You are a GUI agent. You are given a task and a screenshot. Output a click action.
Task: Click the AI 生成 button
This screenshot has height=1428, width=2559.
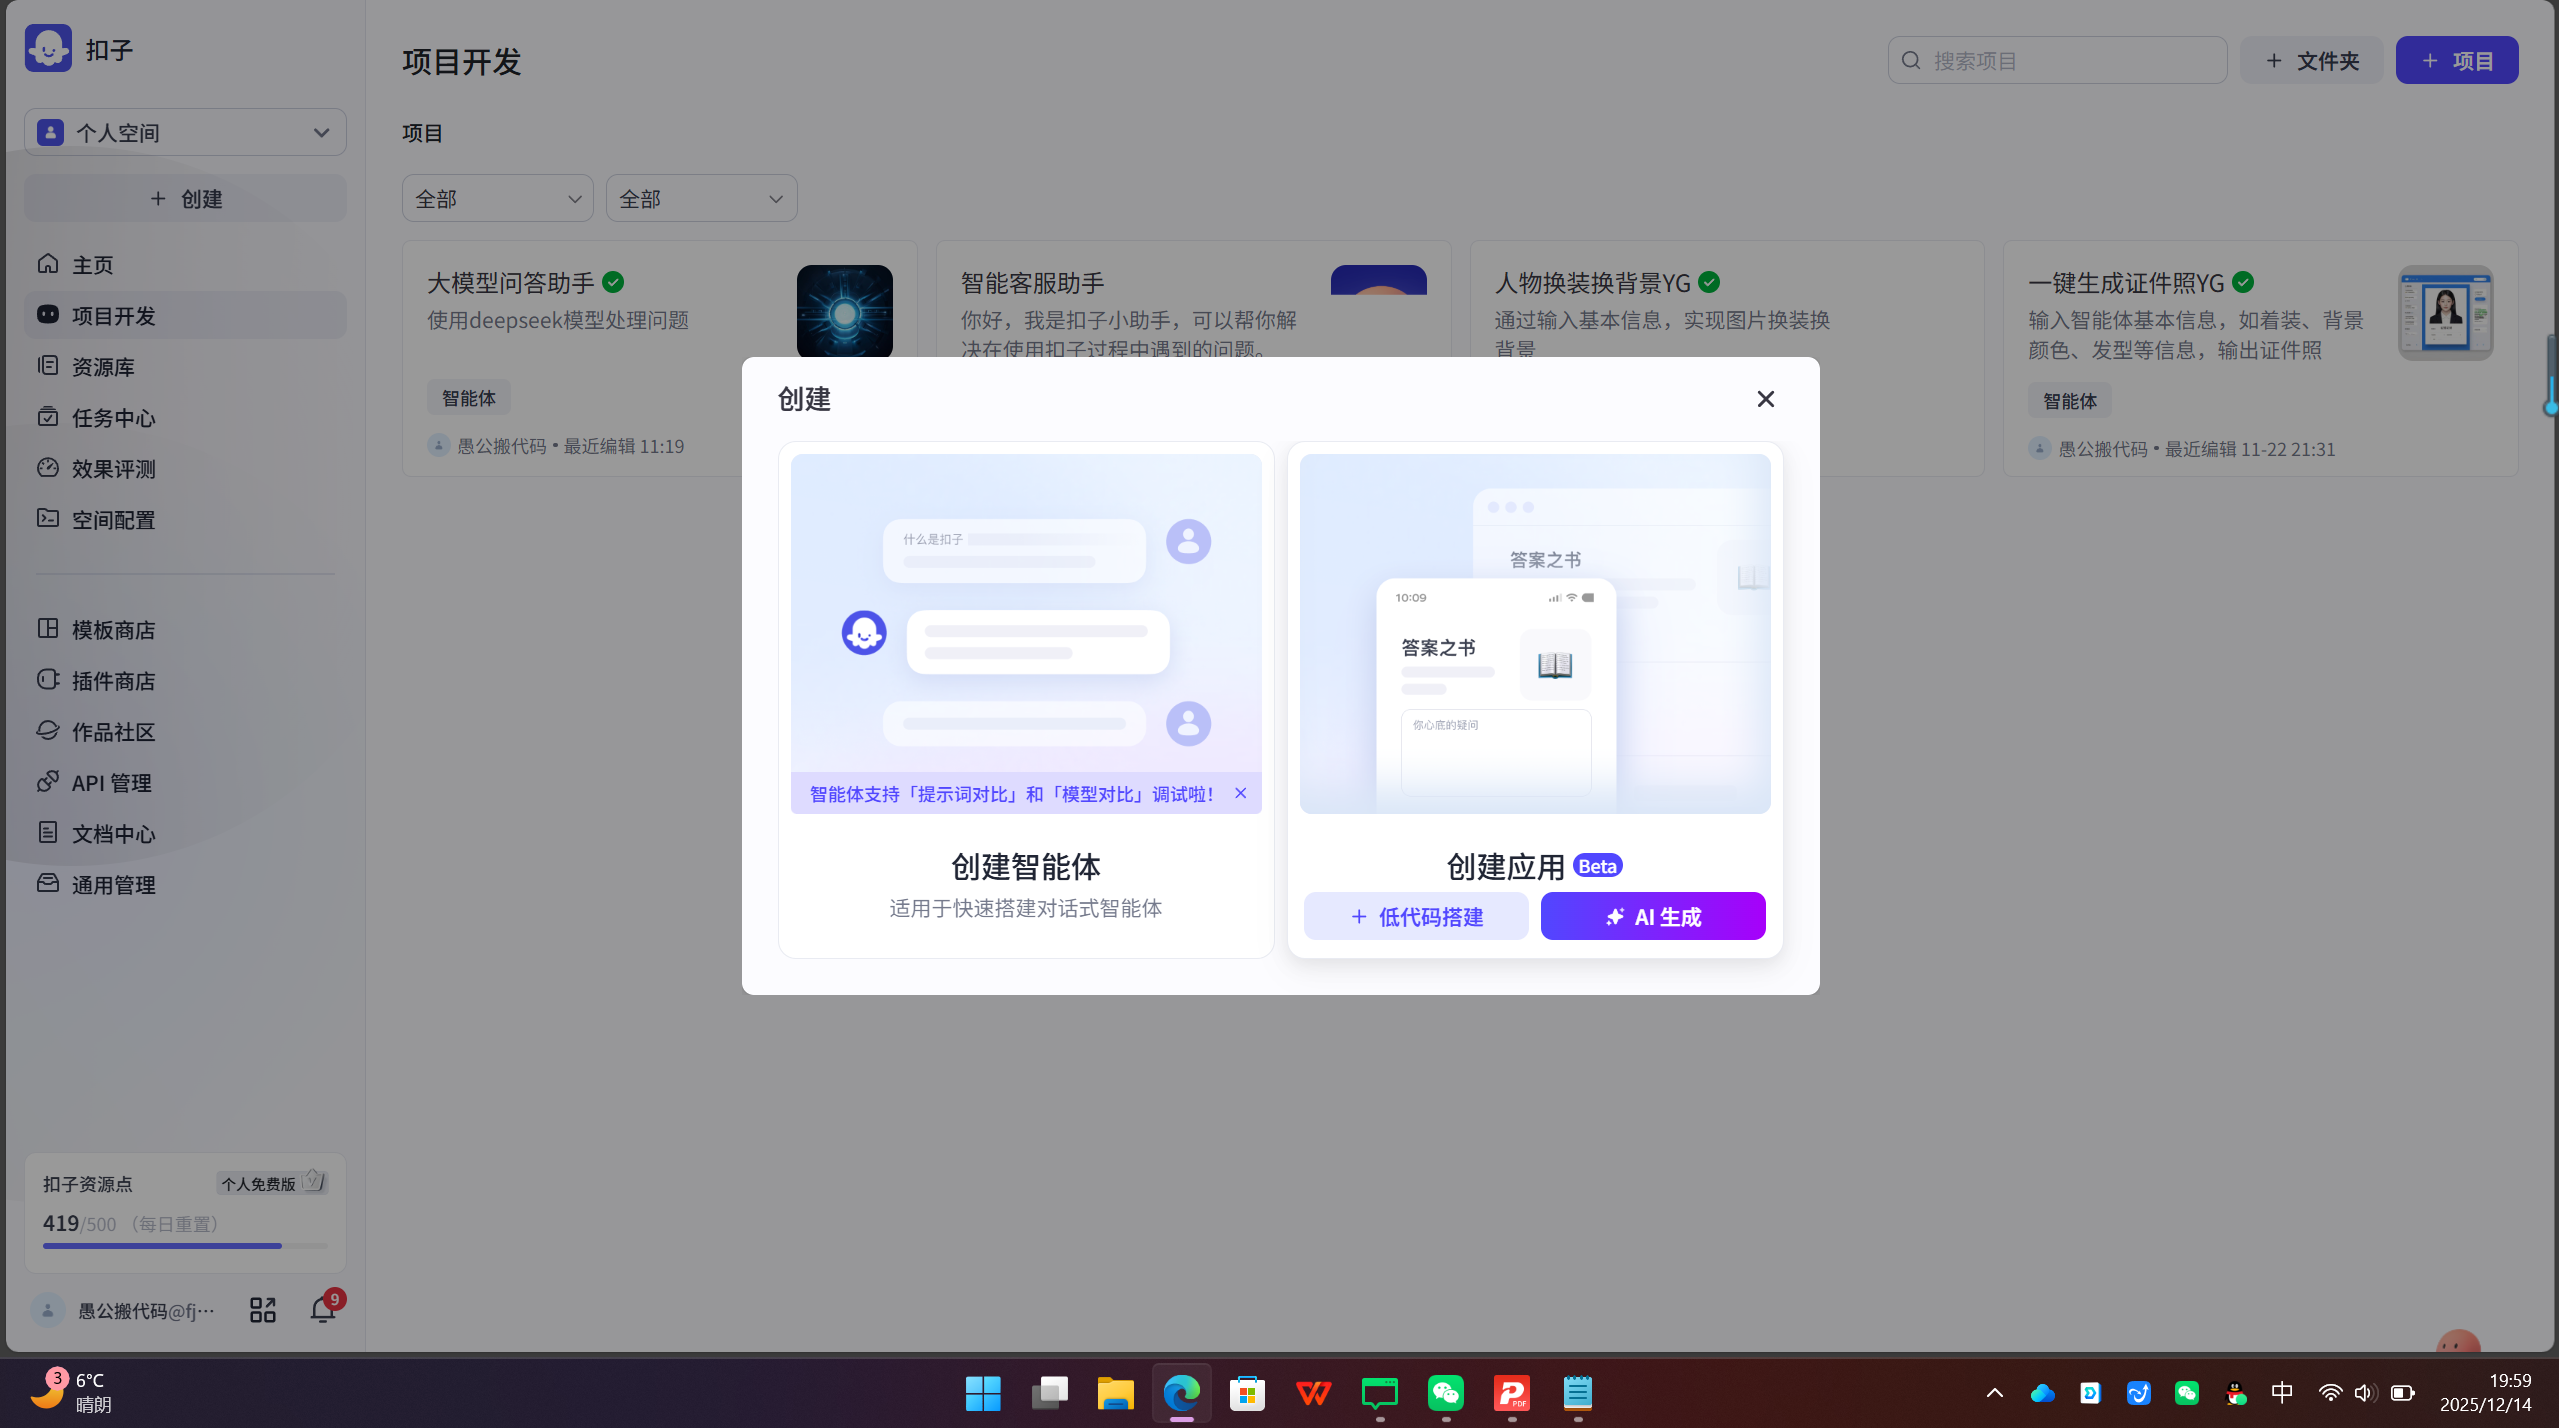(1652, 915)
